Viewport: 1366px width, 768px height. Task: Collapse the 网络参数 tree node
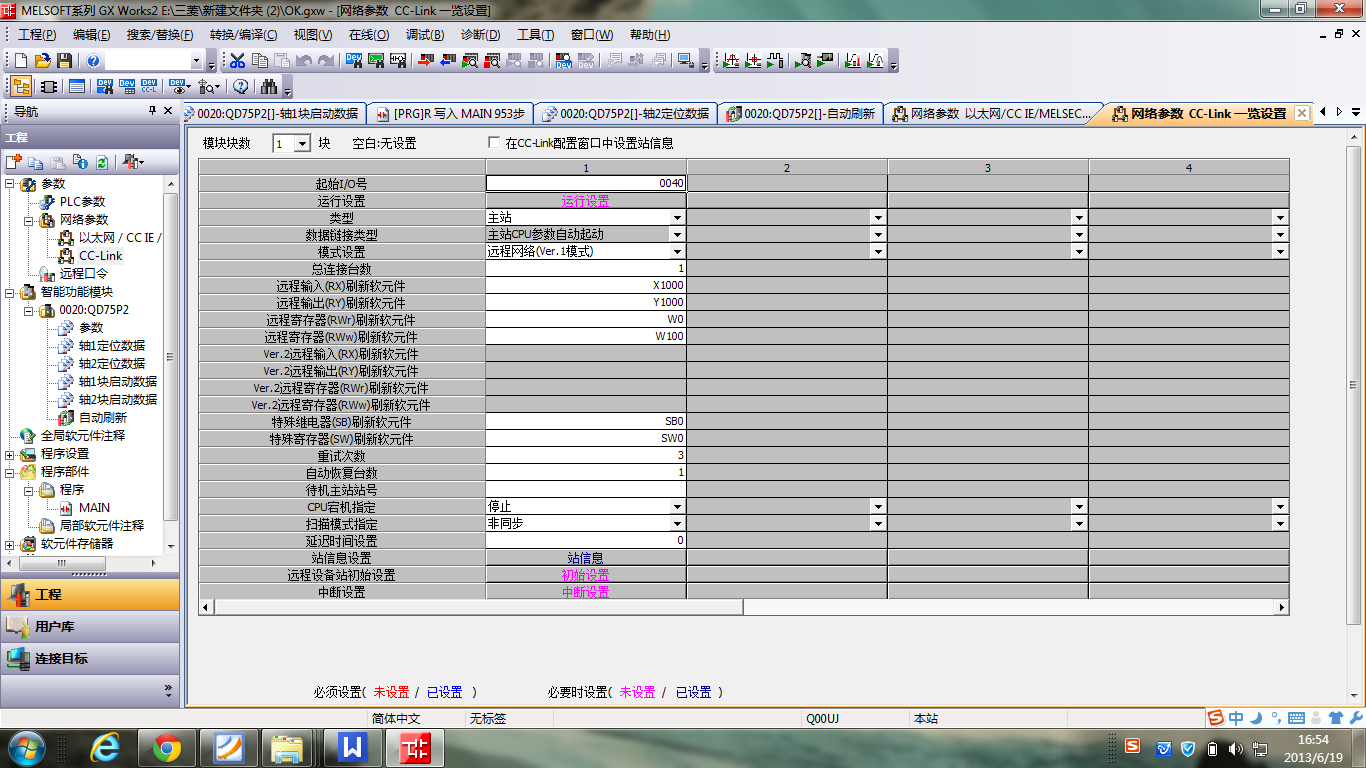pyautogui.click(x=29, y=220)
